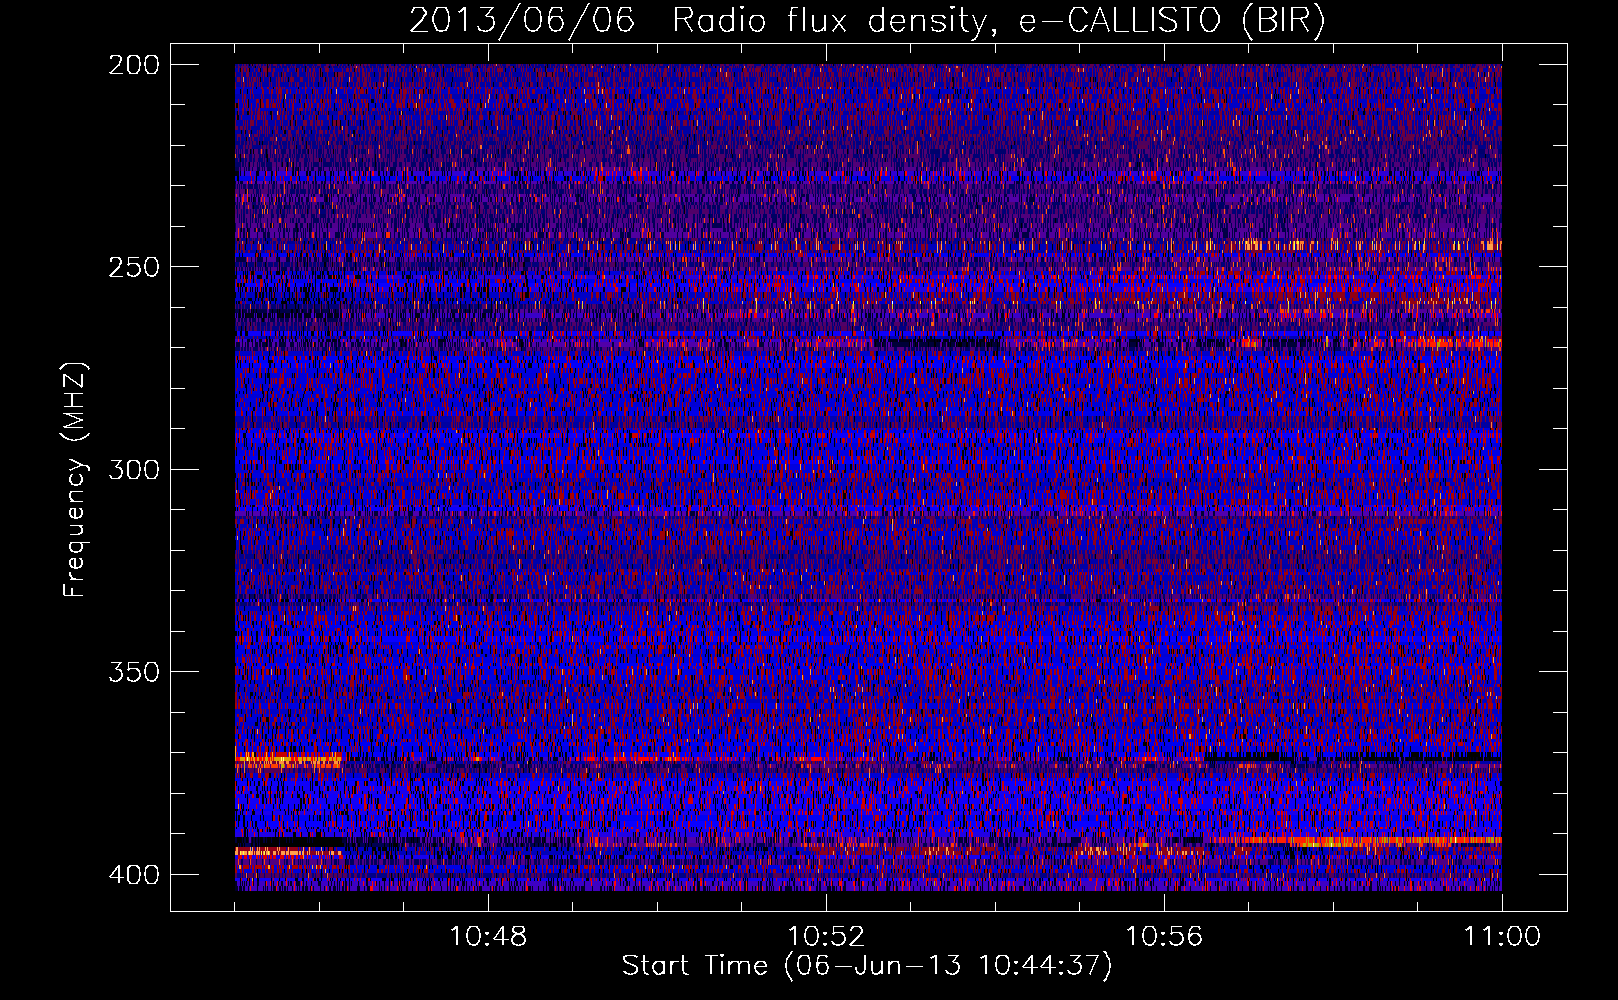Click the Frequency (MHZ) axis title
Viewport: 1618px width, 1000px height.
click(75, 480)
